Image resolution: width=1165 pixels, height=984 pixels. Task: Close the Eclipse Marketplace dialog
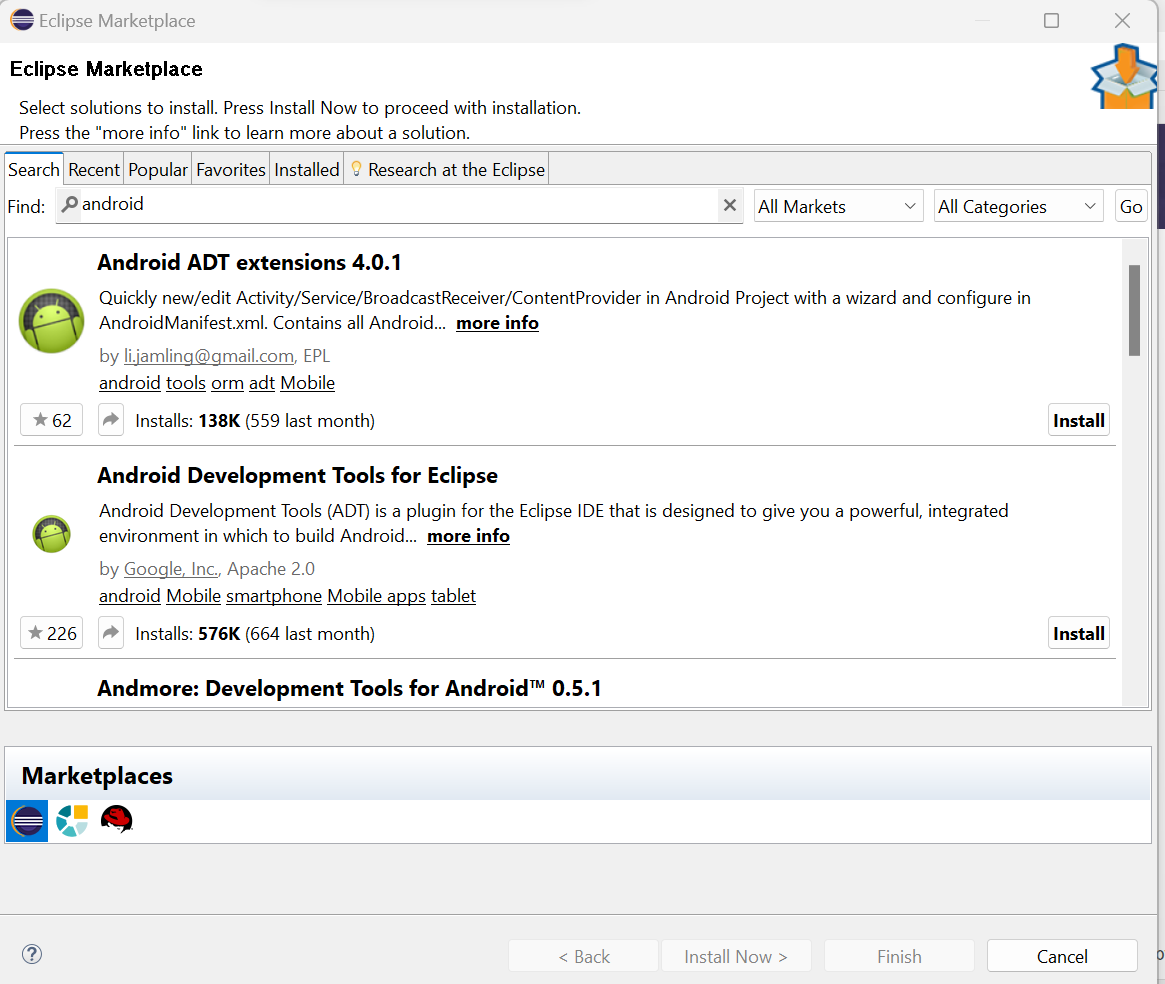click(x=1123, y=20)
